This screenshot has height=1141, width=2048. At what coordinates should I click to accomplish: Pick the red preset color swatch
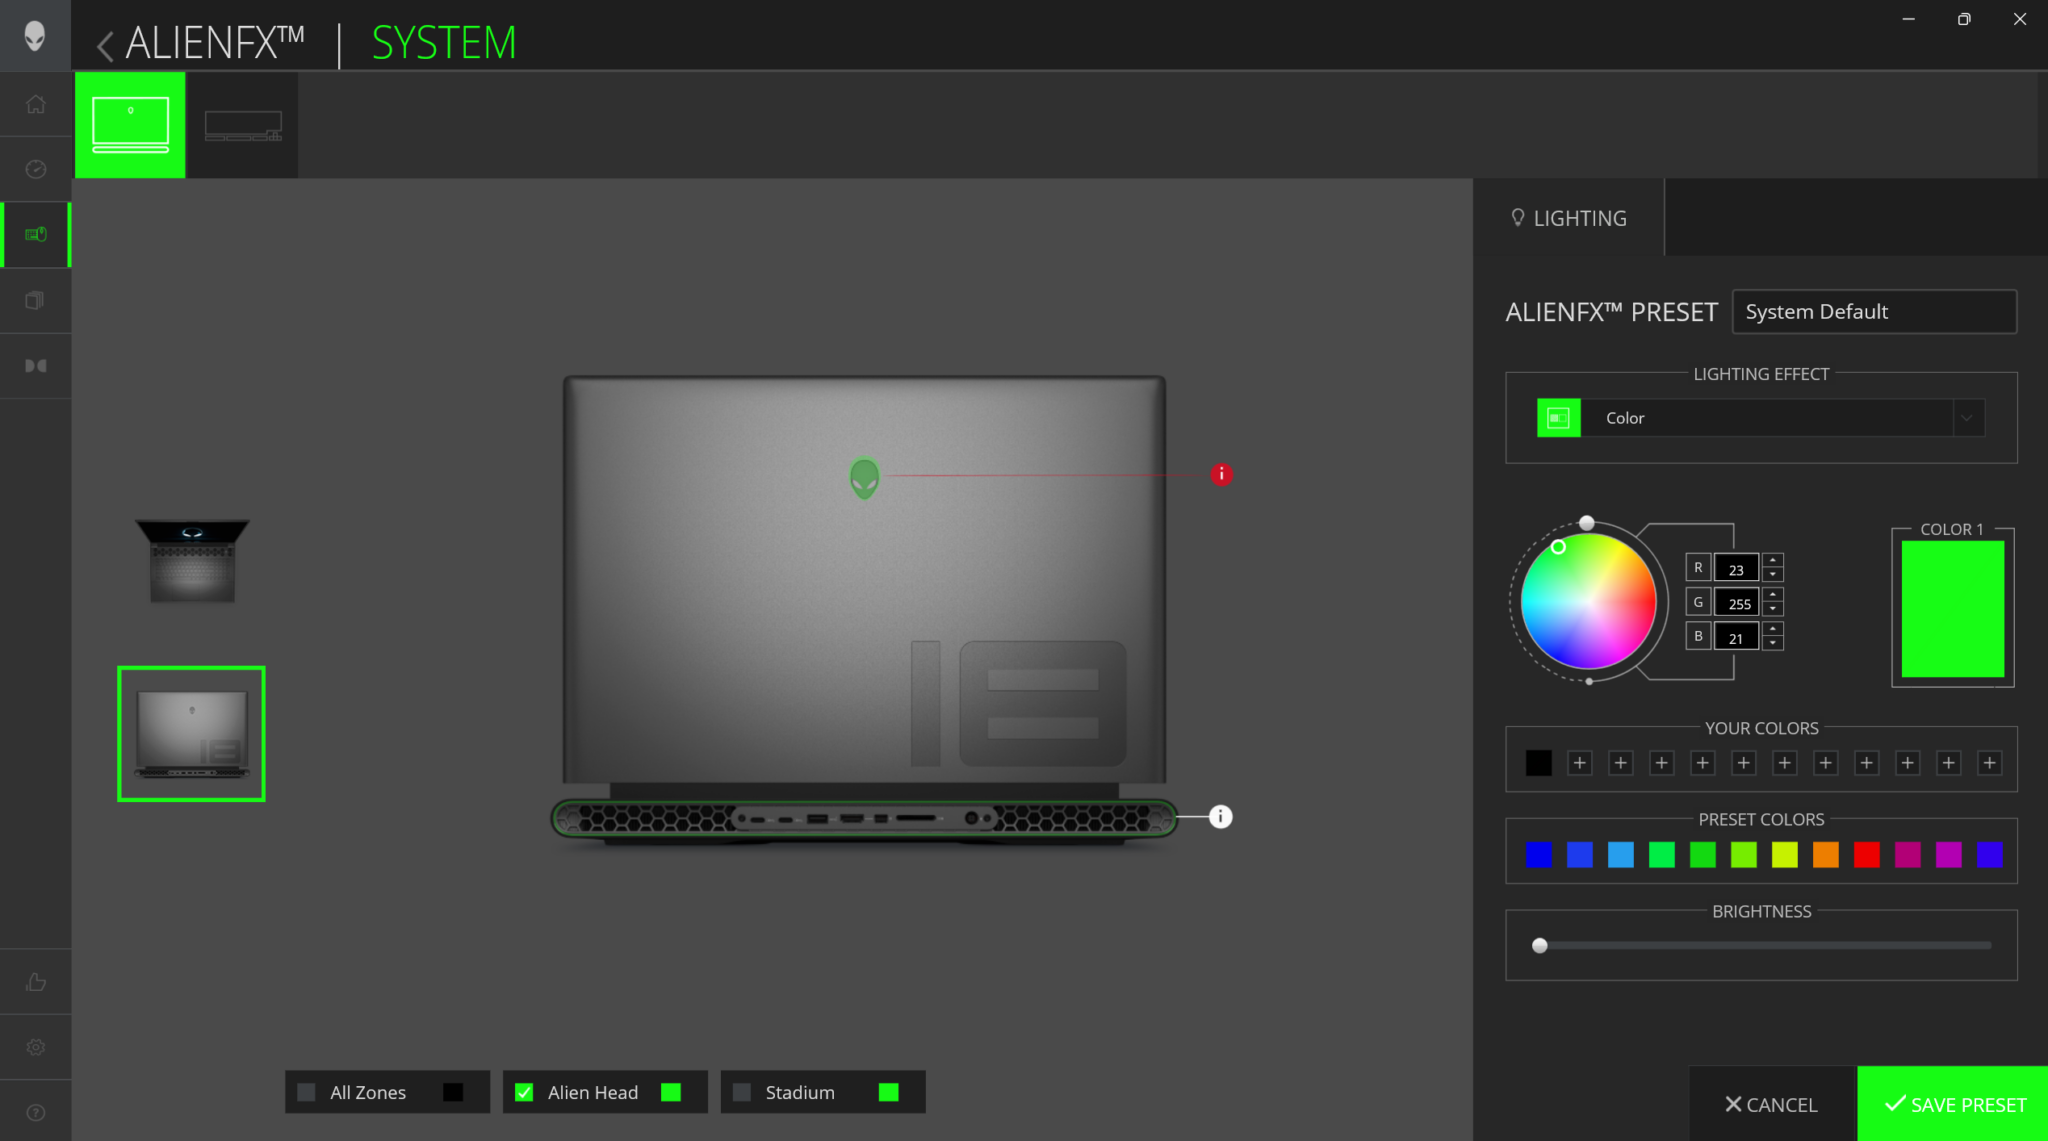pyautogui.click(x=1866, y=854)
